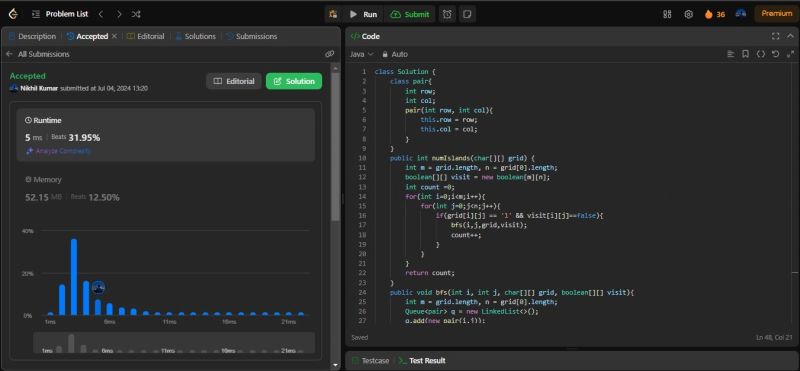Click the runtime chart mini range selector
The height and width of the screenshot is (371, 800).
click(x=174, y=342)
